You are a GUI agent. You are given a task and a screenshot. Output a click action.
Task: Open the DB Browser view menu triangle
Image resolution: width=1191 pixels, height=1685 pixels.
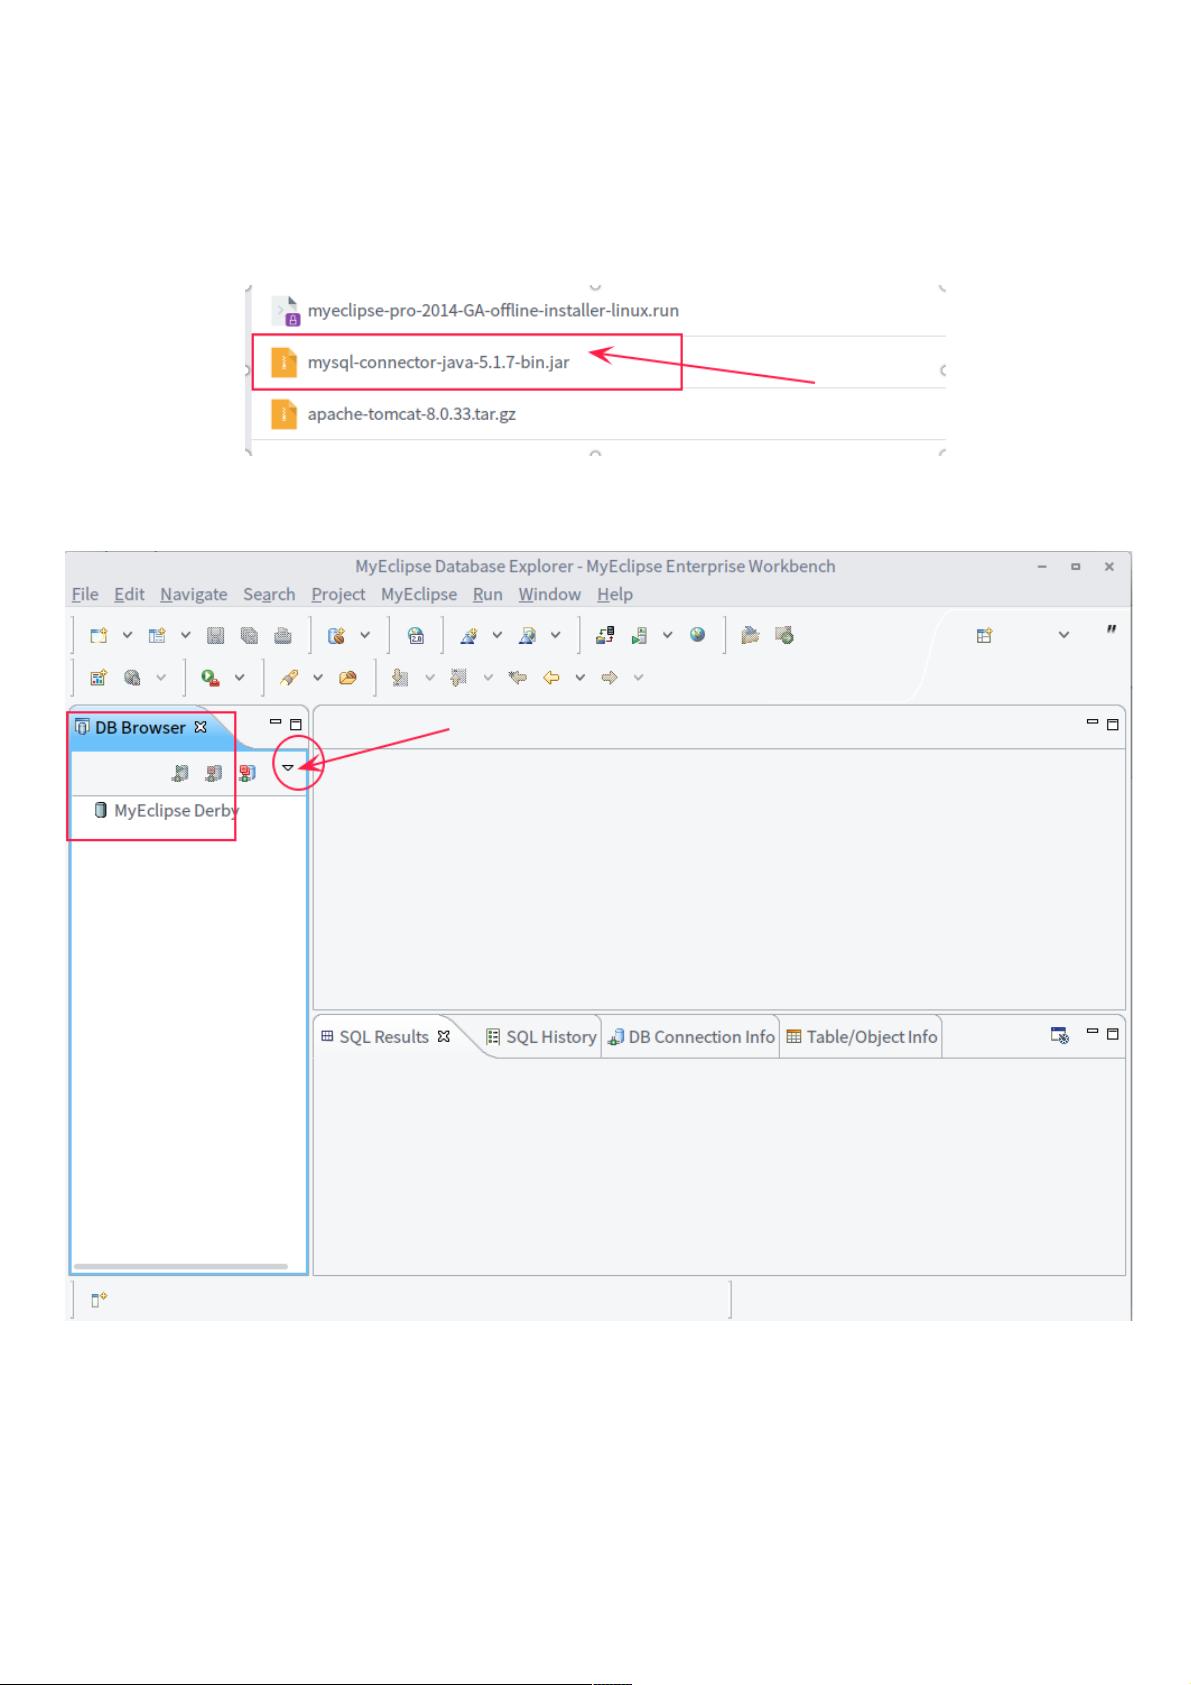click(x=288, y=768)
